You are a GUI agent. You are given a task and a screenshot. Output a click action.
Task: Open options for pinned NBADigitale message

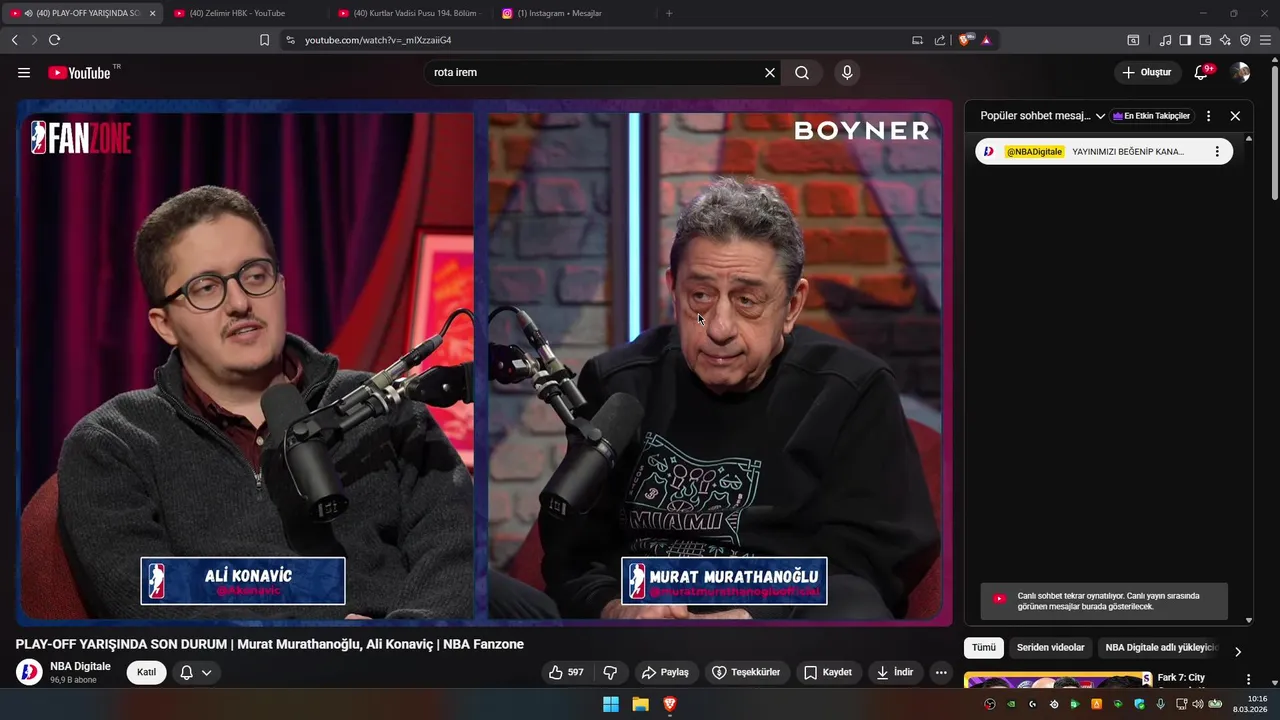(x=1217, y=152)
